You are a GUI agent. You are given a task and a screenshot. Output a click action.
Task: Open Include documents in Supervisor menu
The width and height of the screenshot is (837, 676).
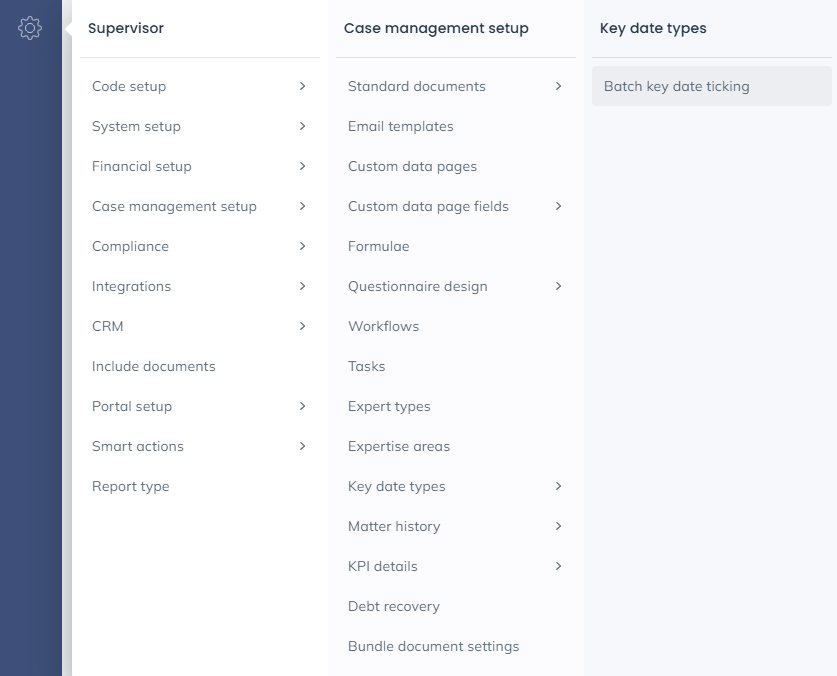click(x=153, y=366)
